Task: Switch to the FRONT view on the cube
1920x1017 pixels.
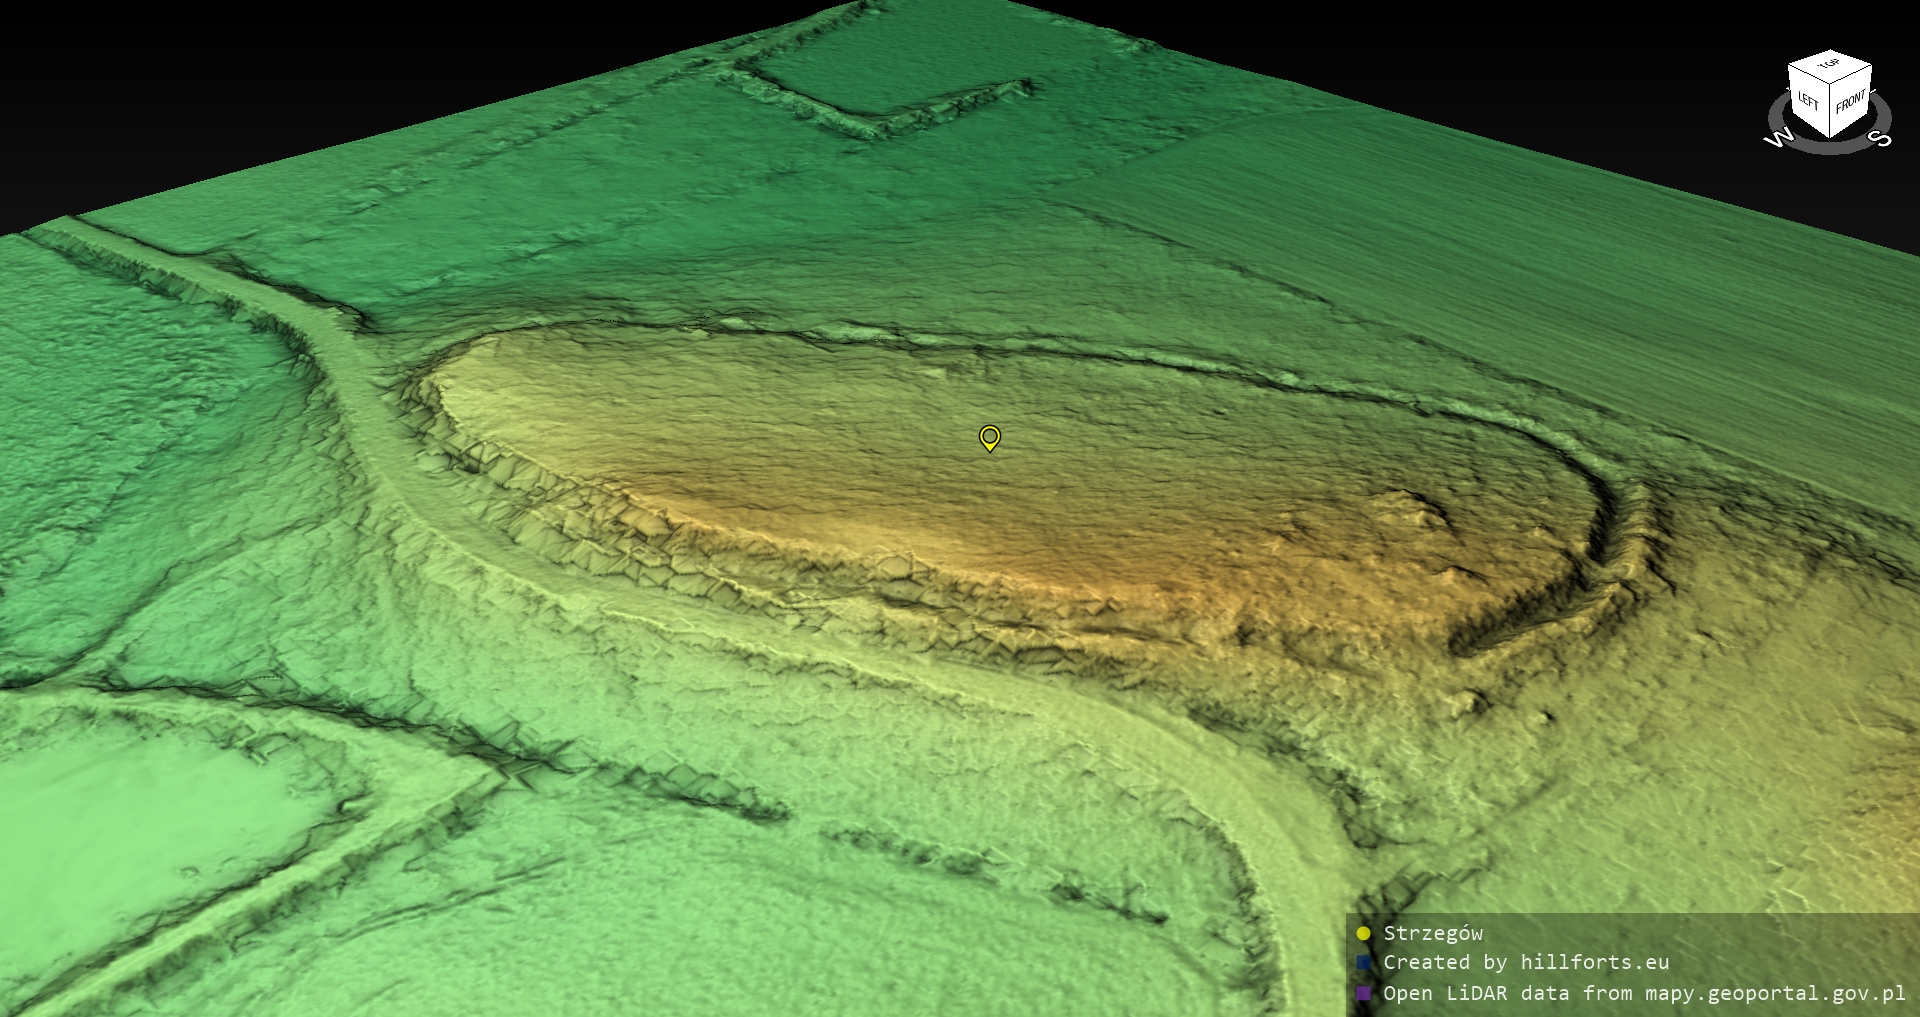Action: [x=1851, y=102]
